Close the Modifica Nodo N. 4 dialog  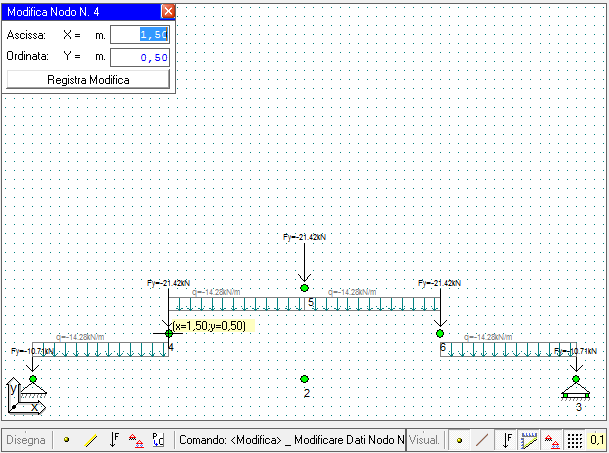(x=168, y=12)
